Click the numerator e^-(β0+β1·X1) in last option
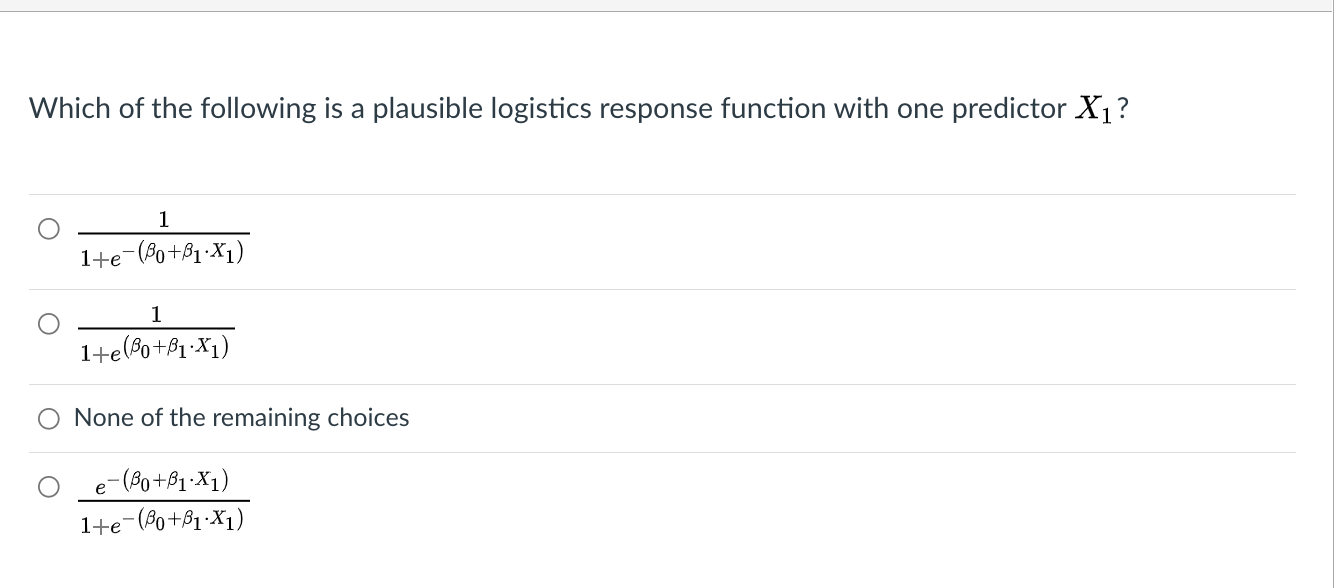Screen dimensions: 1338x588 pyautogui.click(x=162, y=480)
